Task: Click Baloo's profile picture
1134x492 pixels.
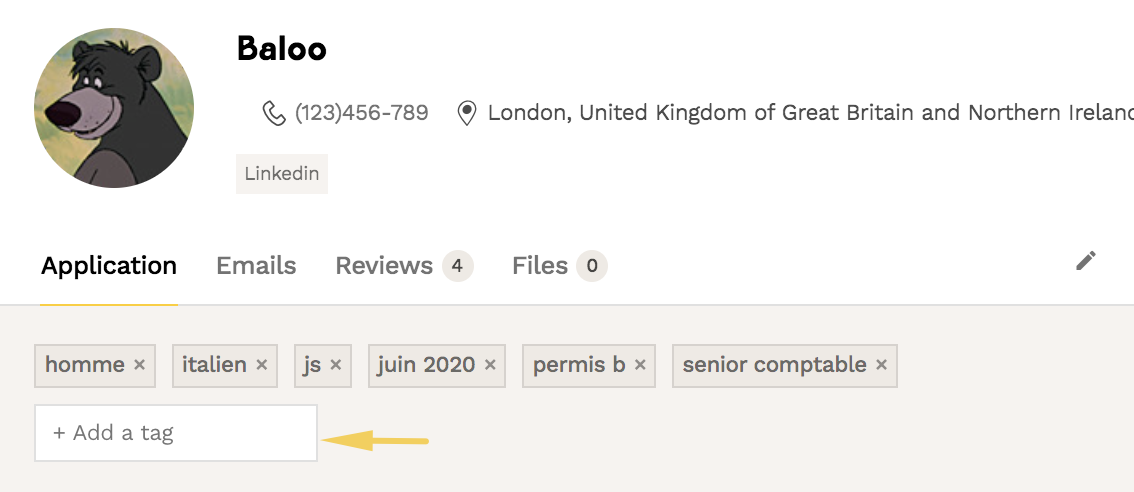Action: tap(114, 108)
